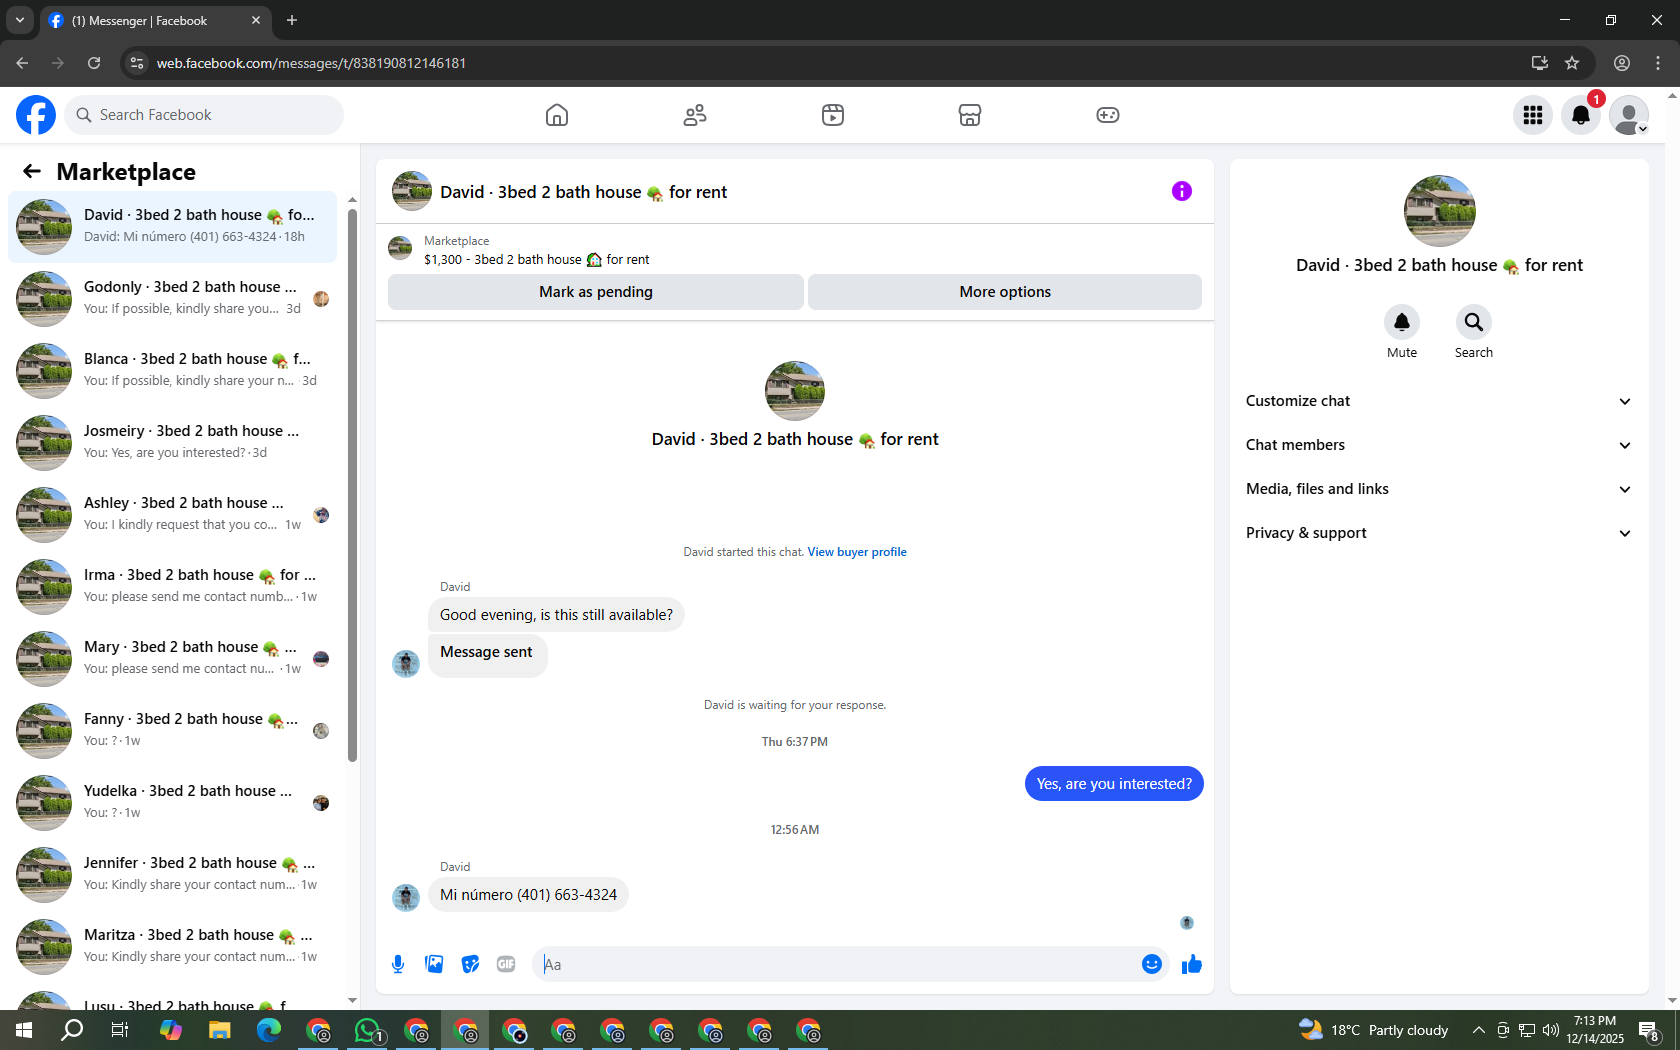Open Chrome tab search dropdown arrow

(x=20, y=20)
